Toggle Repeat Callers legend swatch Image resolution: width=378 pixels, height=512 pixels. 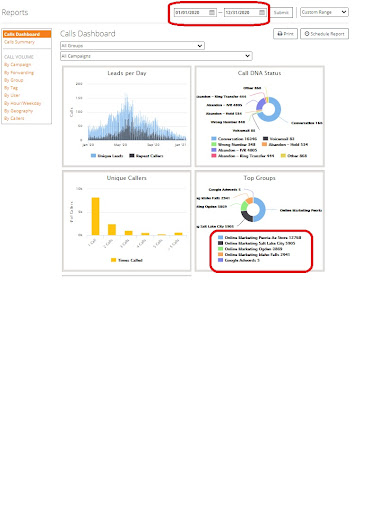(x=132, y=156)
